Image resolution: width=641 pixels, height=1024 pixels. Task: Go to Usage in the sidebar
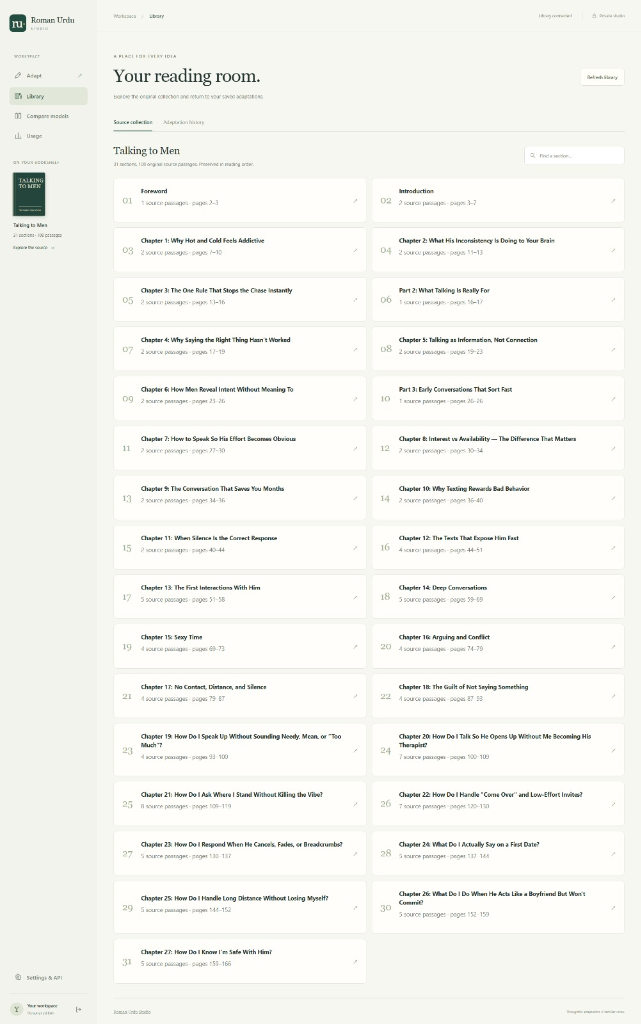pos(48,136)
